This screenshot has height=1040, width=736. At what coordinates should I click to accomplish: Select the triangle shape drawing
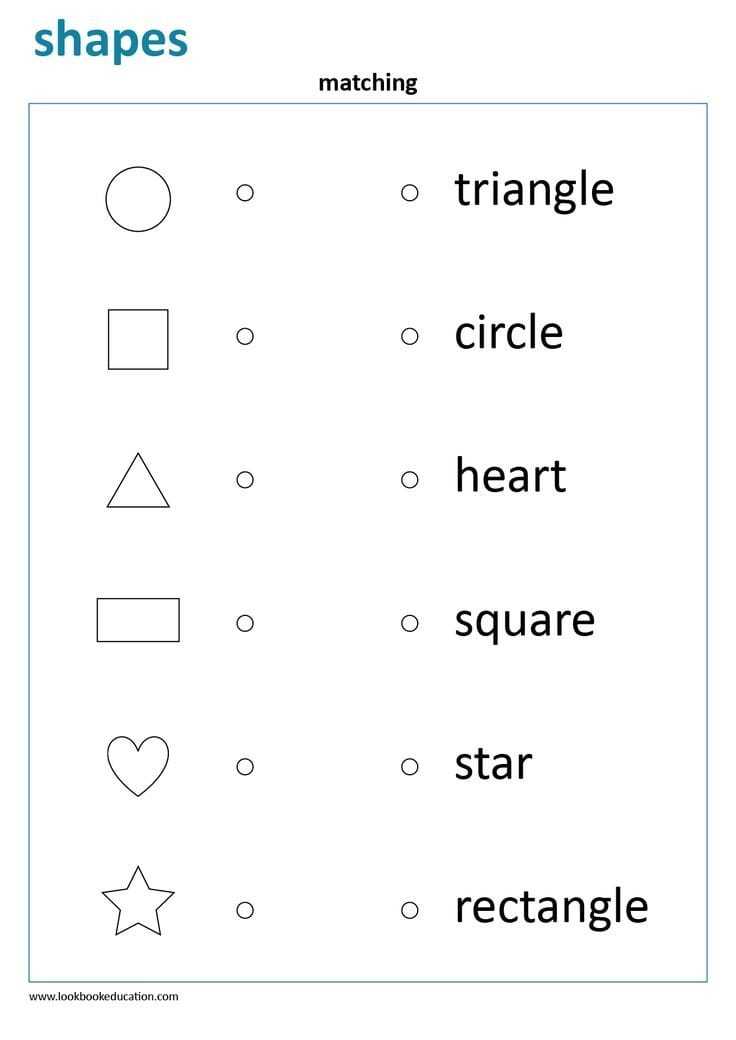tap(138, 481)
